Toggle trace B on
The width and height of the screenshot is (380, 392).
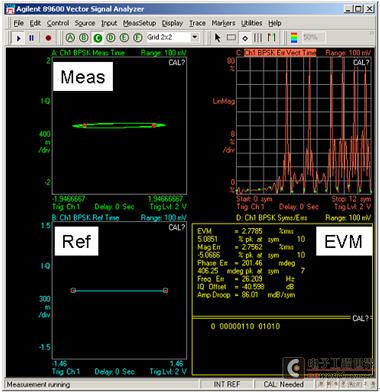(x=83, y=38)
